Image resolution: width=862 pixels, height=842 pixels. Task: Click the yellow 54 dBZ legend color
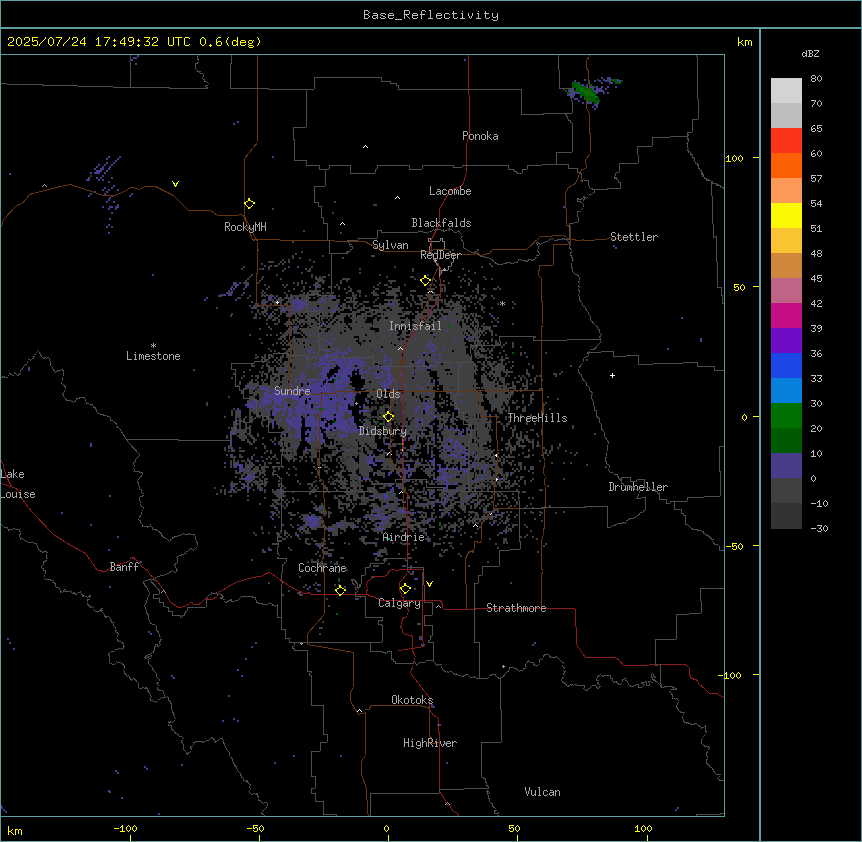pos(786,215)
